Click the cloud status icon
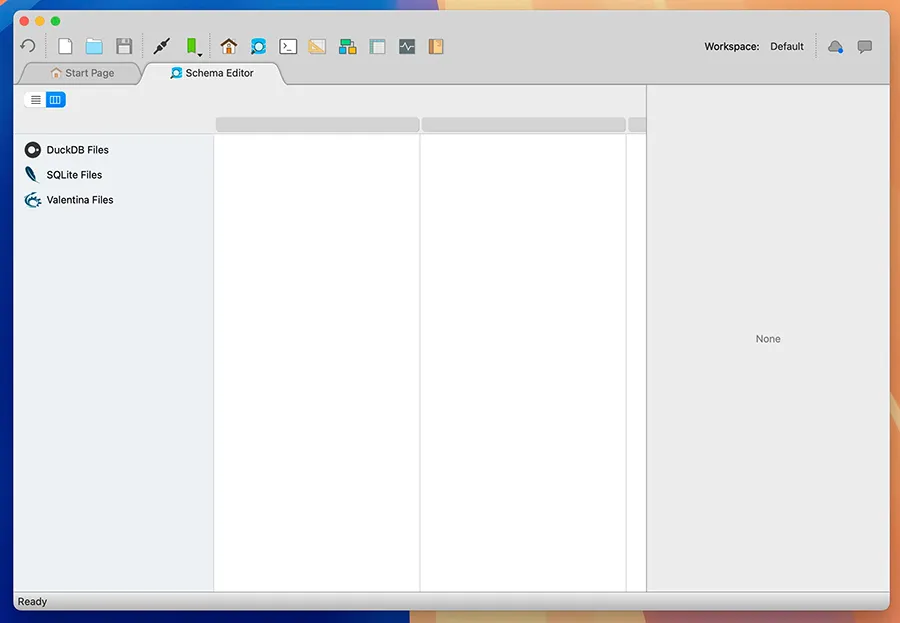The width and height of the screenshot is (900, 623). coord(835,46)
